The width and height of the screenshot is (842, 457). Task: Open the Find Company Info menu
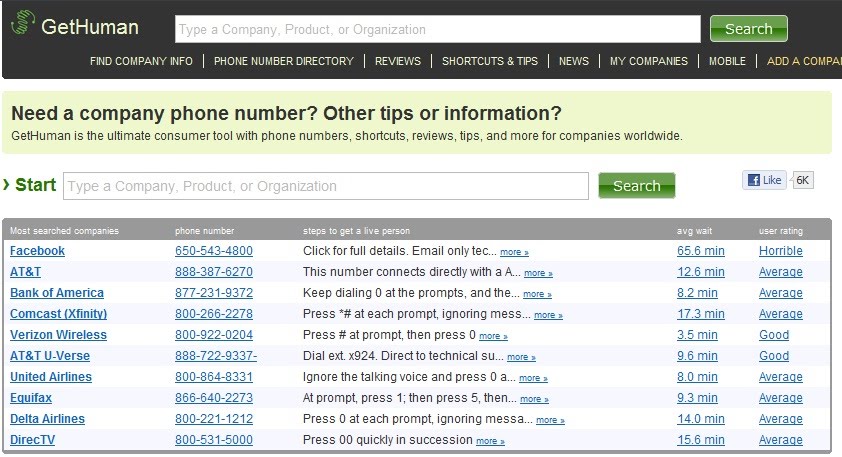tap(141, 61)
